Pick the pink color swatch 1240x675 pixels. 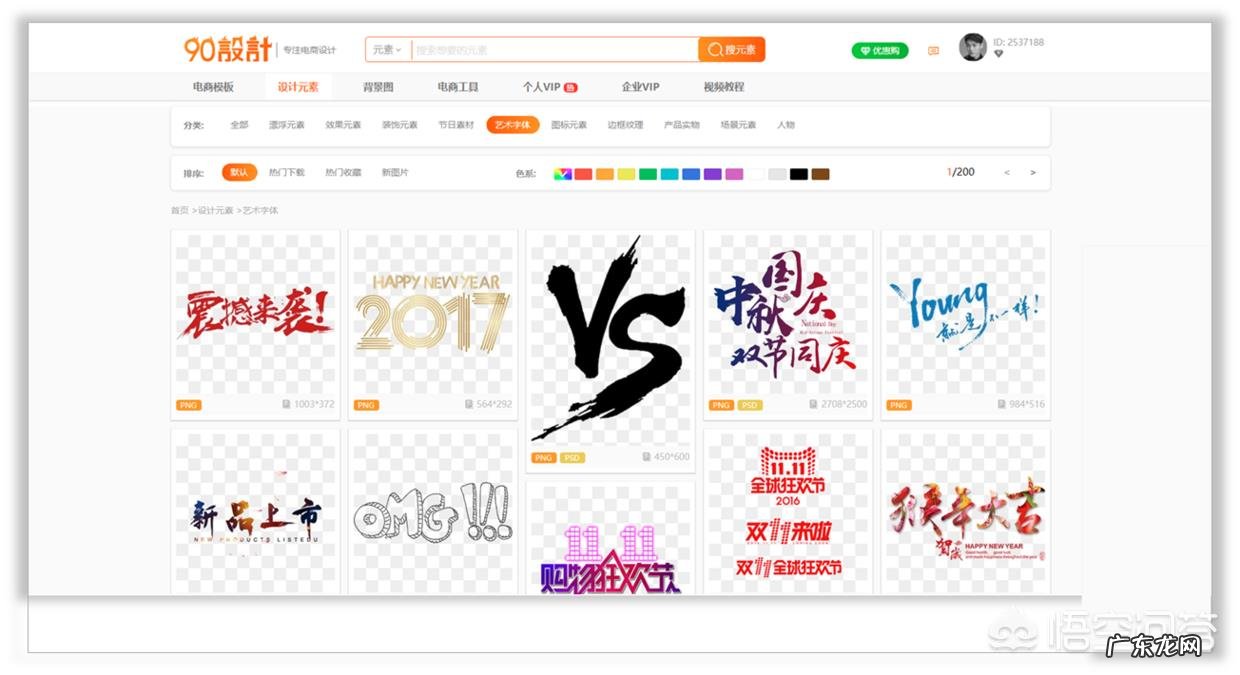734,174
